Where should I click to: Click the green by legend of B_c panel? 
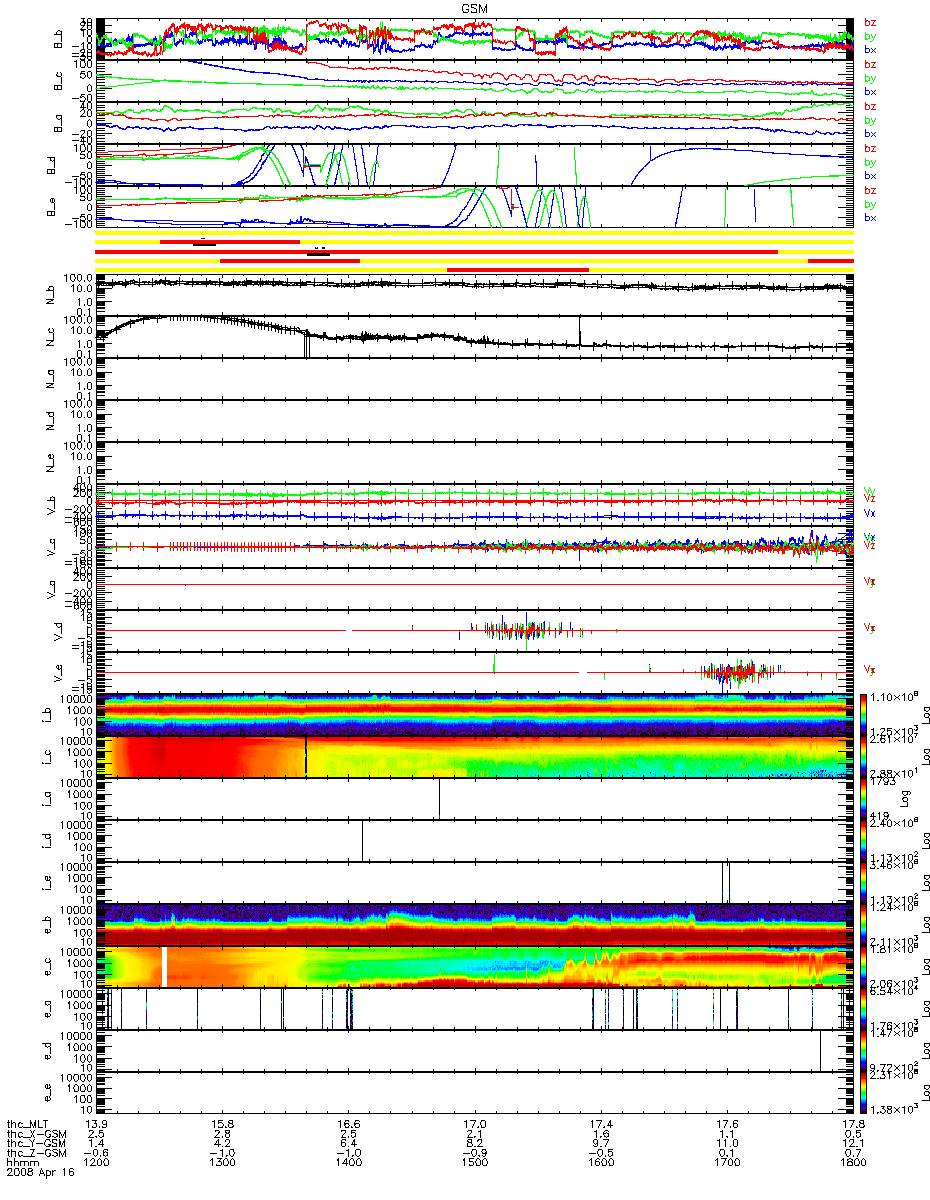[870, 78]
